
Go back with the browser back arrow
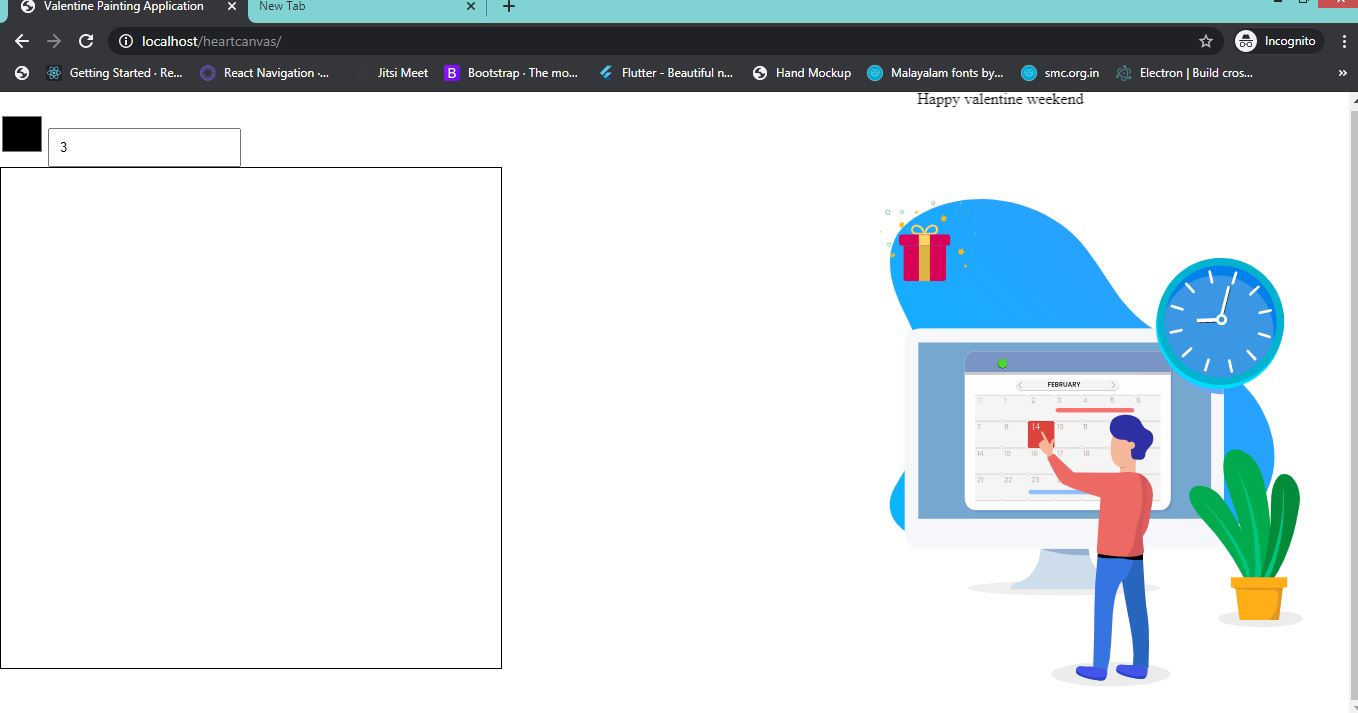(22, 41)
